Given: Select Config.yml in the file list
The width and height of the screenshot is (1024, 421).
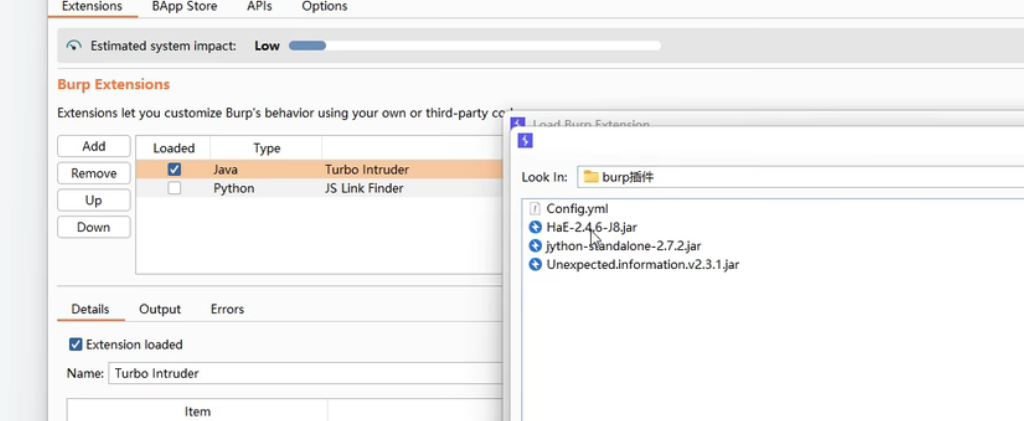Looking at the screenshot, I should (577, 208).
